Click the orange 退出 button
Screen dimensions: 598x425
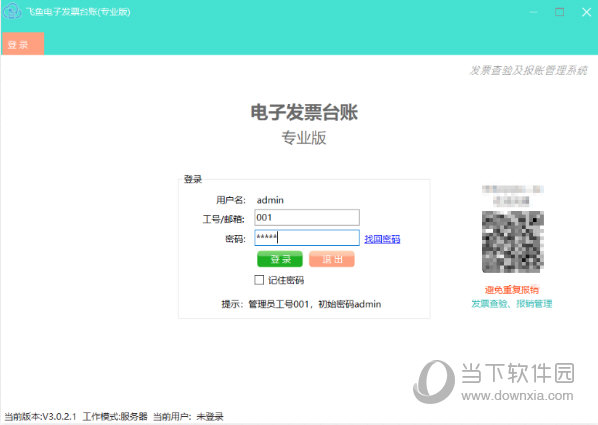pyautogui.click(x=332, y=259)
